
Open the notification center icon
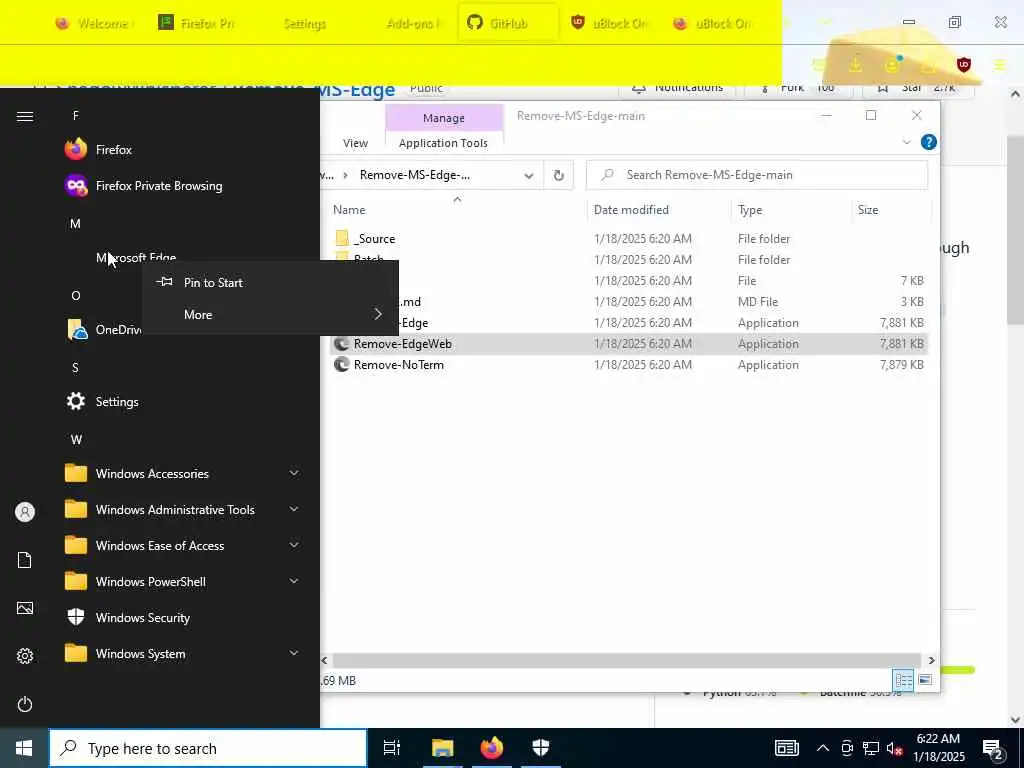tap(993, 749)
